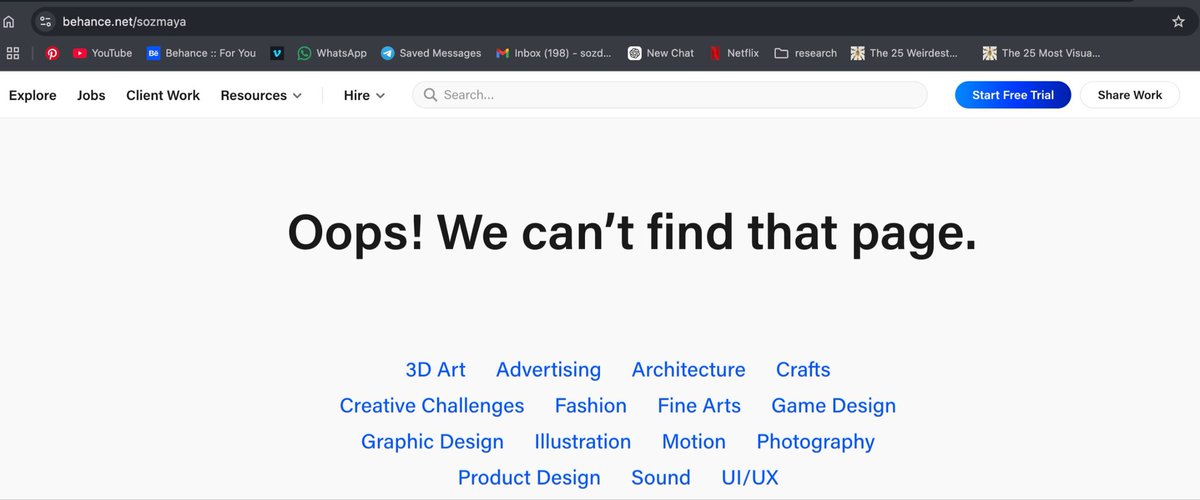Open the Client Work nav item
Viewport: 1200px width, 500px height.
point(163,95)
